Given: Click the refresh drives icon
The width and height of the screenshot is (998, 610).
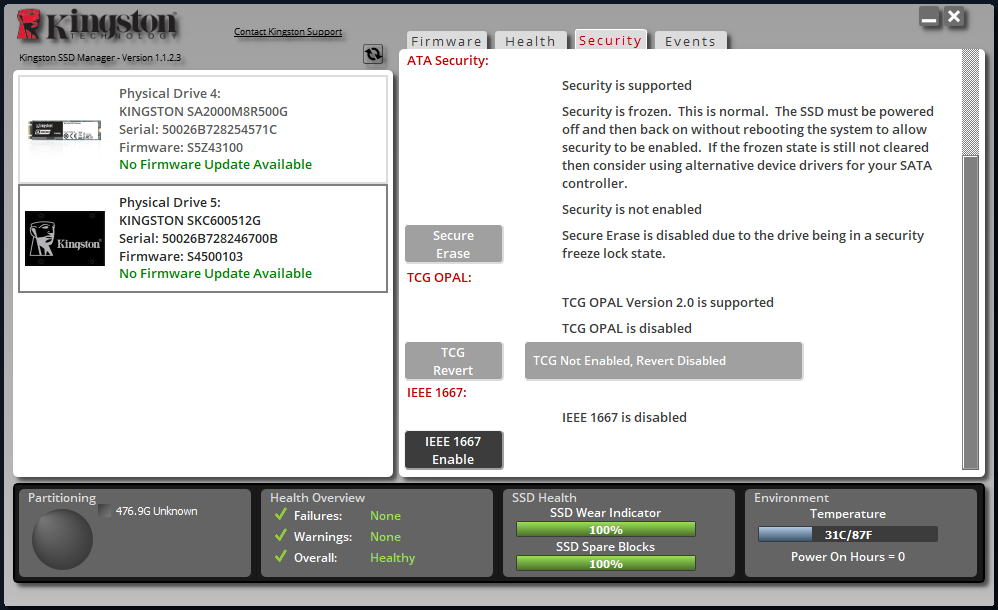Looking at the screenshot, I should [373, 55].
